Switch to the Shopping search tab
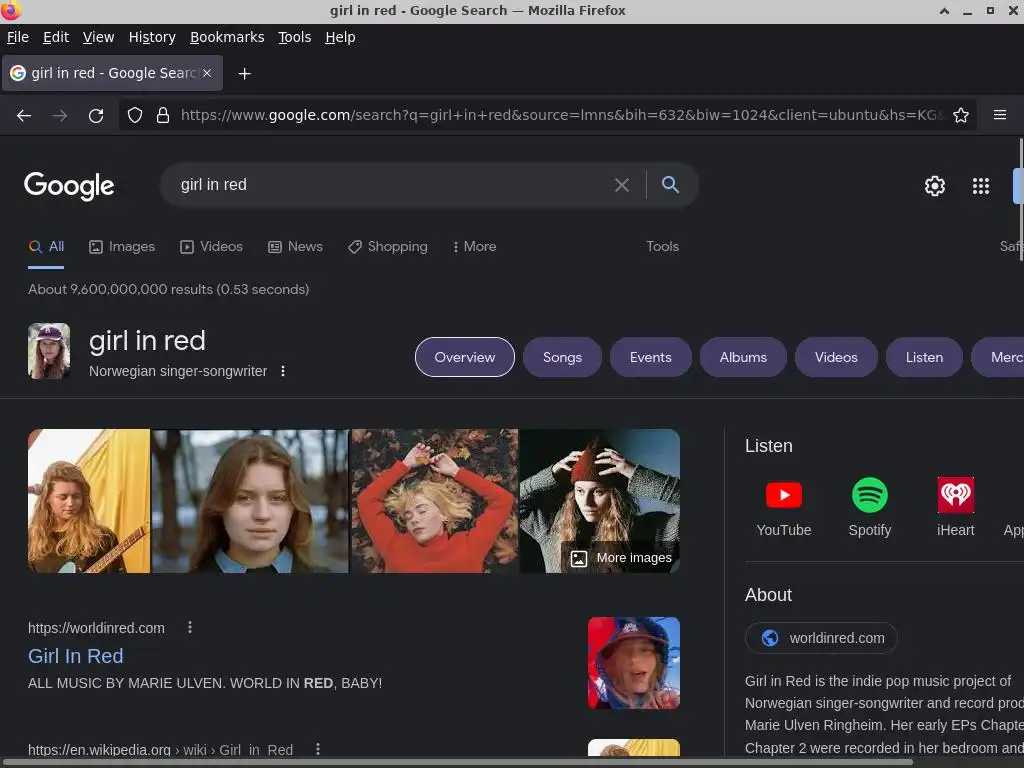Image resolution: width=1024 pixels, height=768 pixels. coord(388,247)
